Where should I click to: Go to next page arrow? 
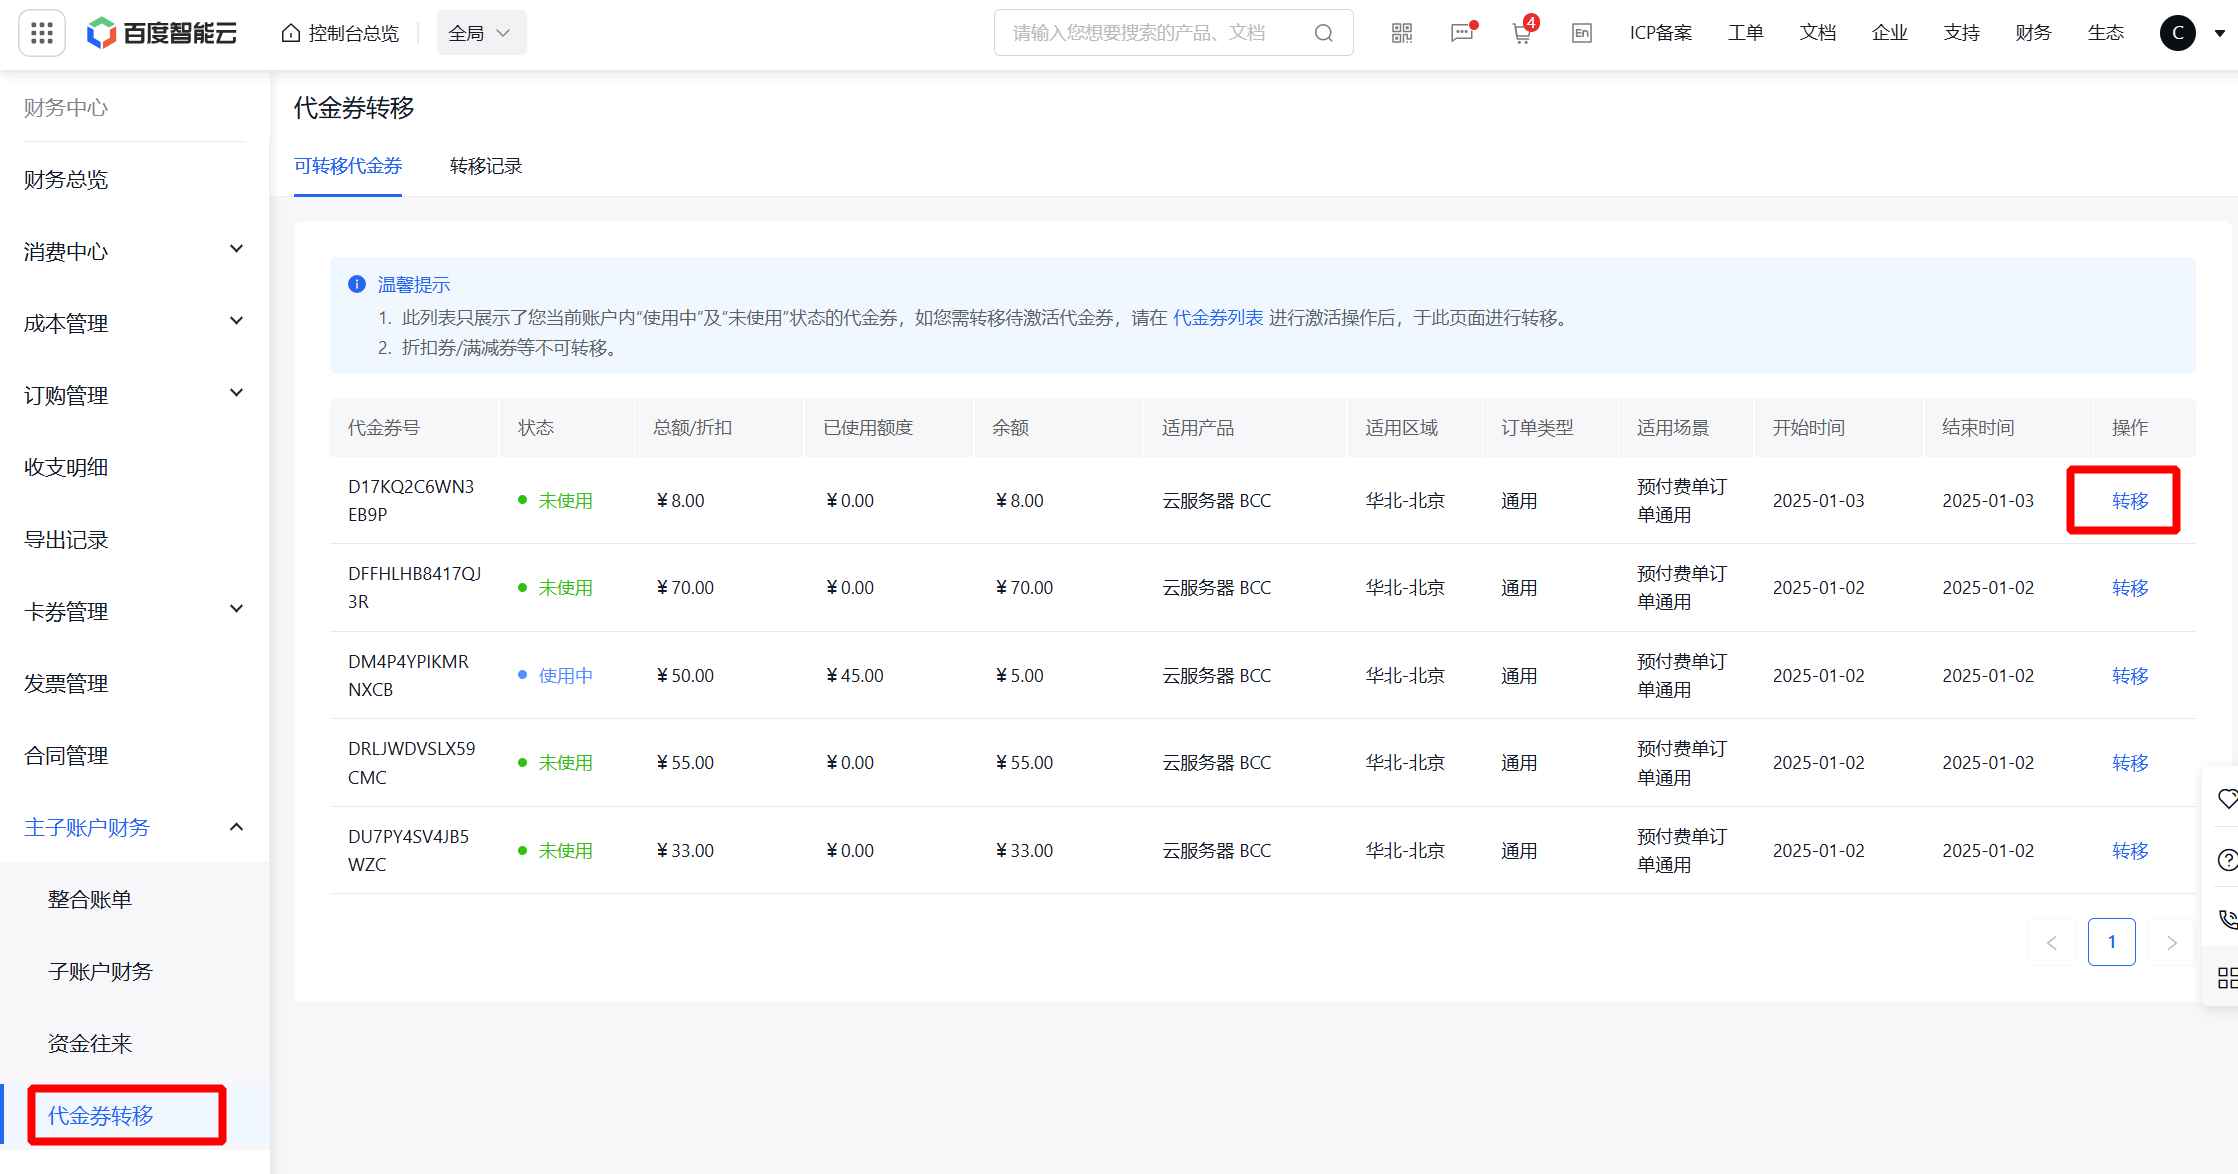tap(2172, 942)
